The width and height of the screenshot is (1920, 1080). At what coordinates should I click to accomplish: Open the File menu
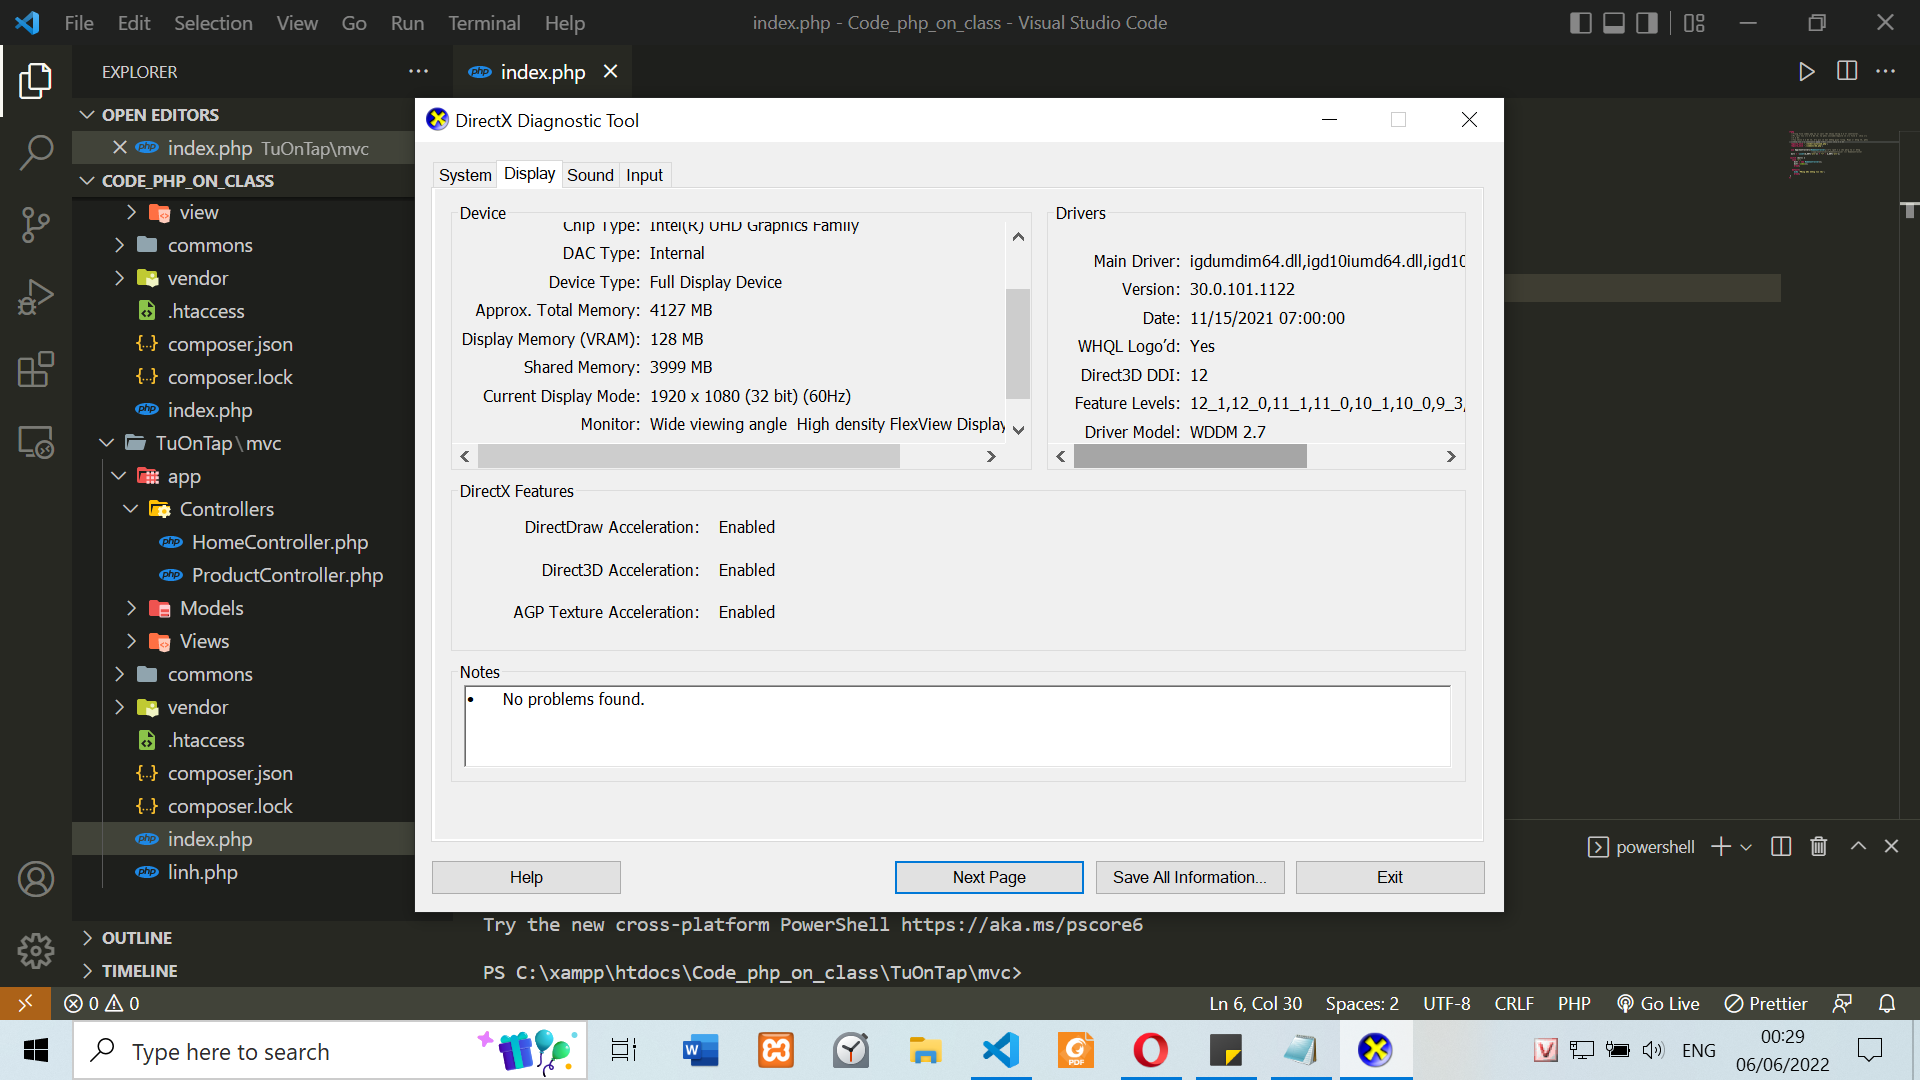point(79,23)
